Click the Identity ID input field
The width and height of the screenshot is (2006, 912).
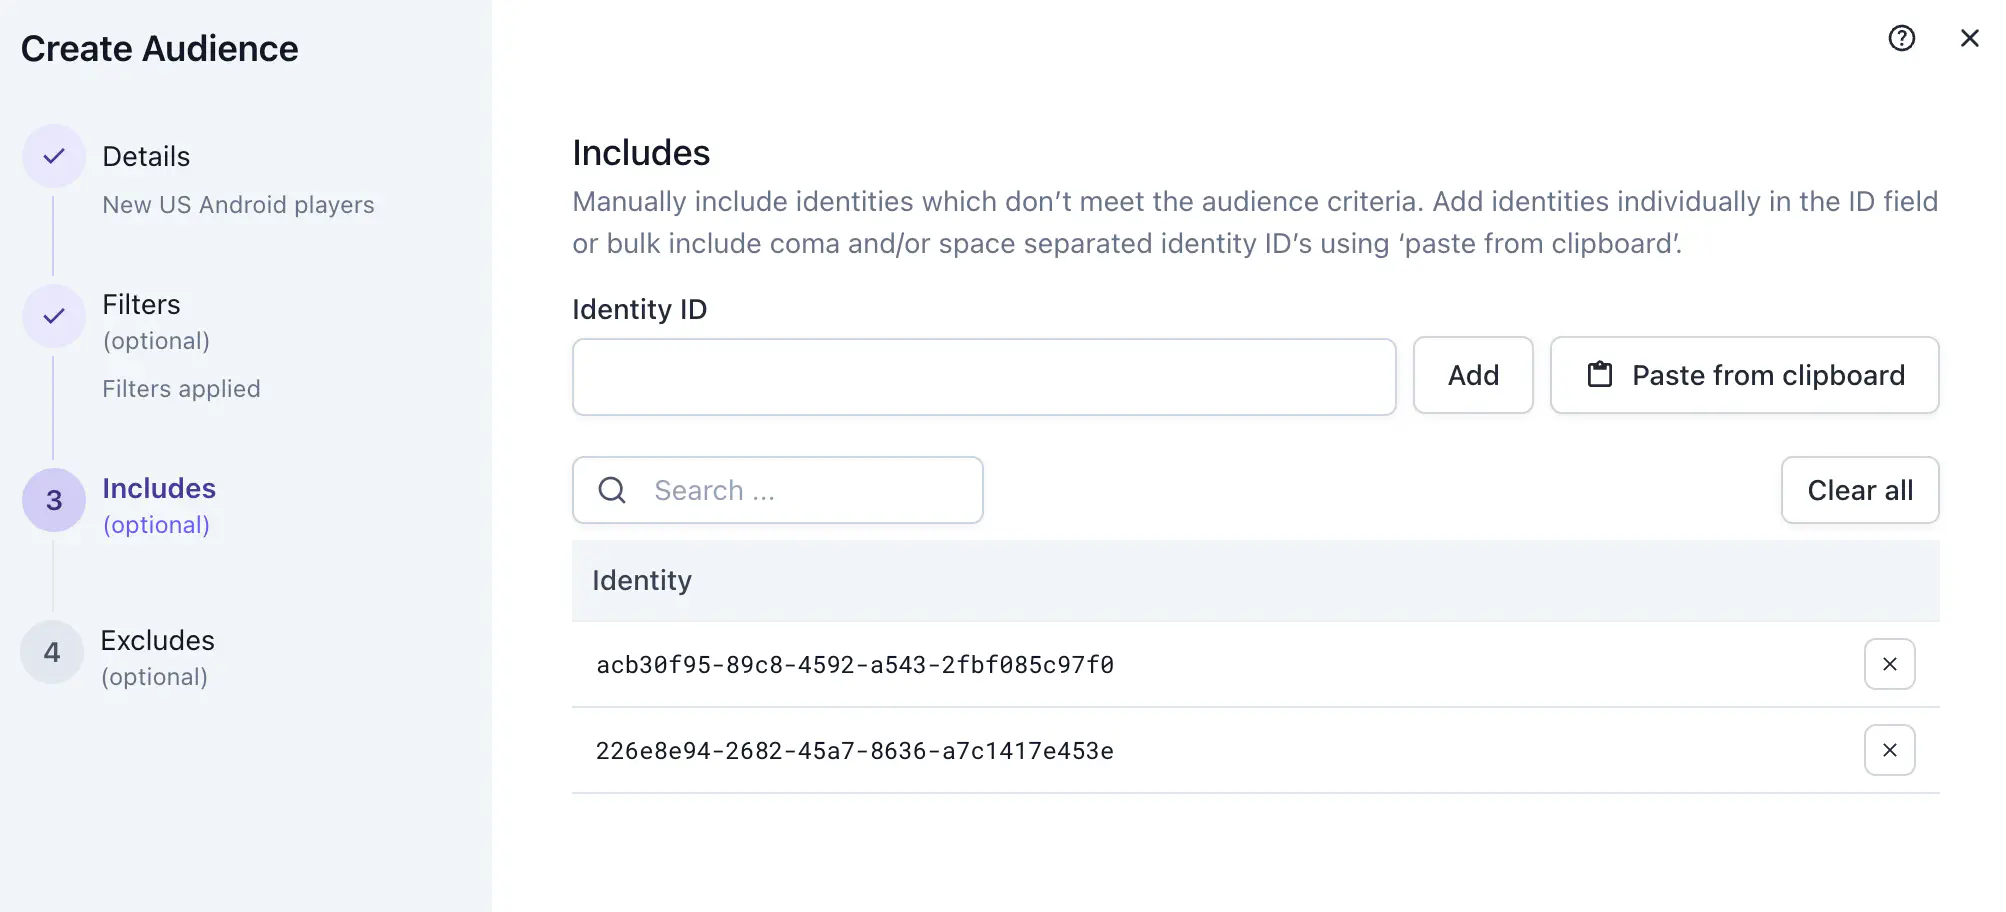point(983,377)
